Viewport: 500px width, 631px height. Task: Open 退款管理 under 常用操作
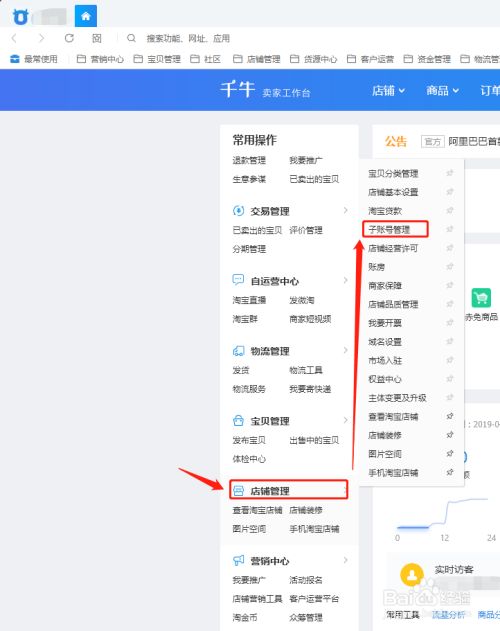pyautogui.click(x=249, y=160)
